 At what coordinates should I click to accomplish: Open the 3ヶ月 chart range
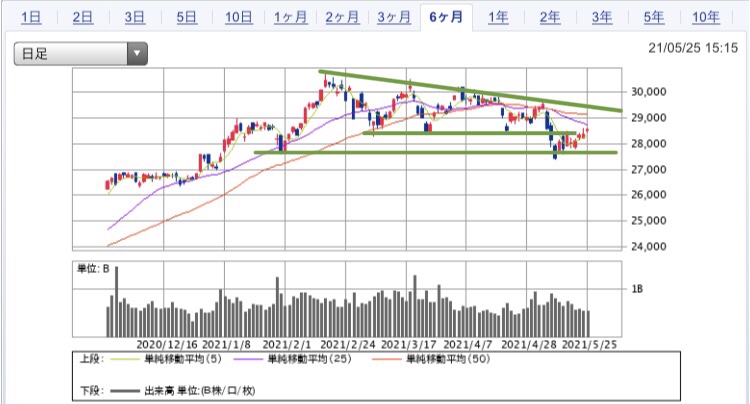(x=394, y=18)
